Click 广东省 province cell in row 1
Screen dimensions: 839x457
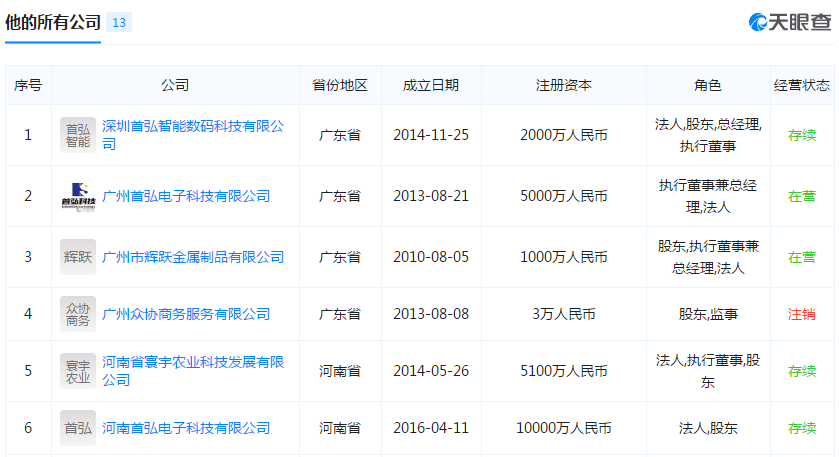[340, 135]
